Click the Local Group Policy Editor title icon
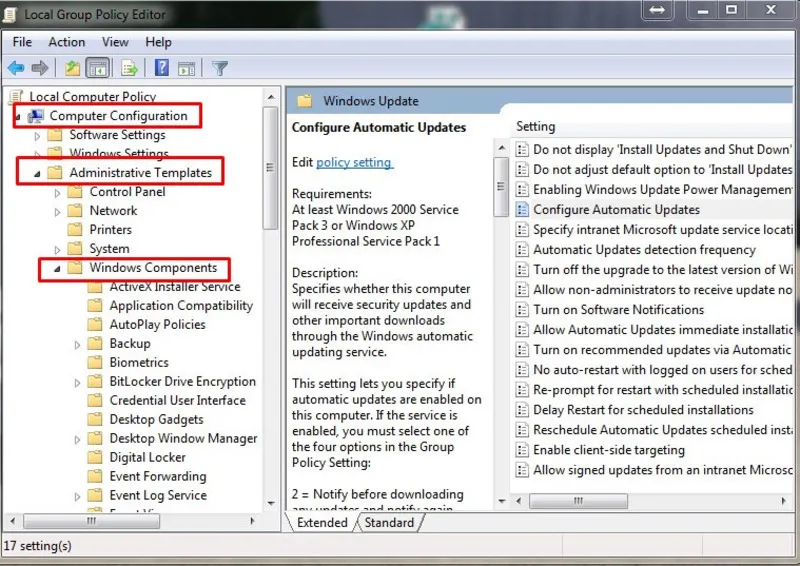The image size is (800, 566). pos(10,14)
